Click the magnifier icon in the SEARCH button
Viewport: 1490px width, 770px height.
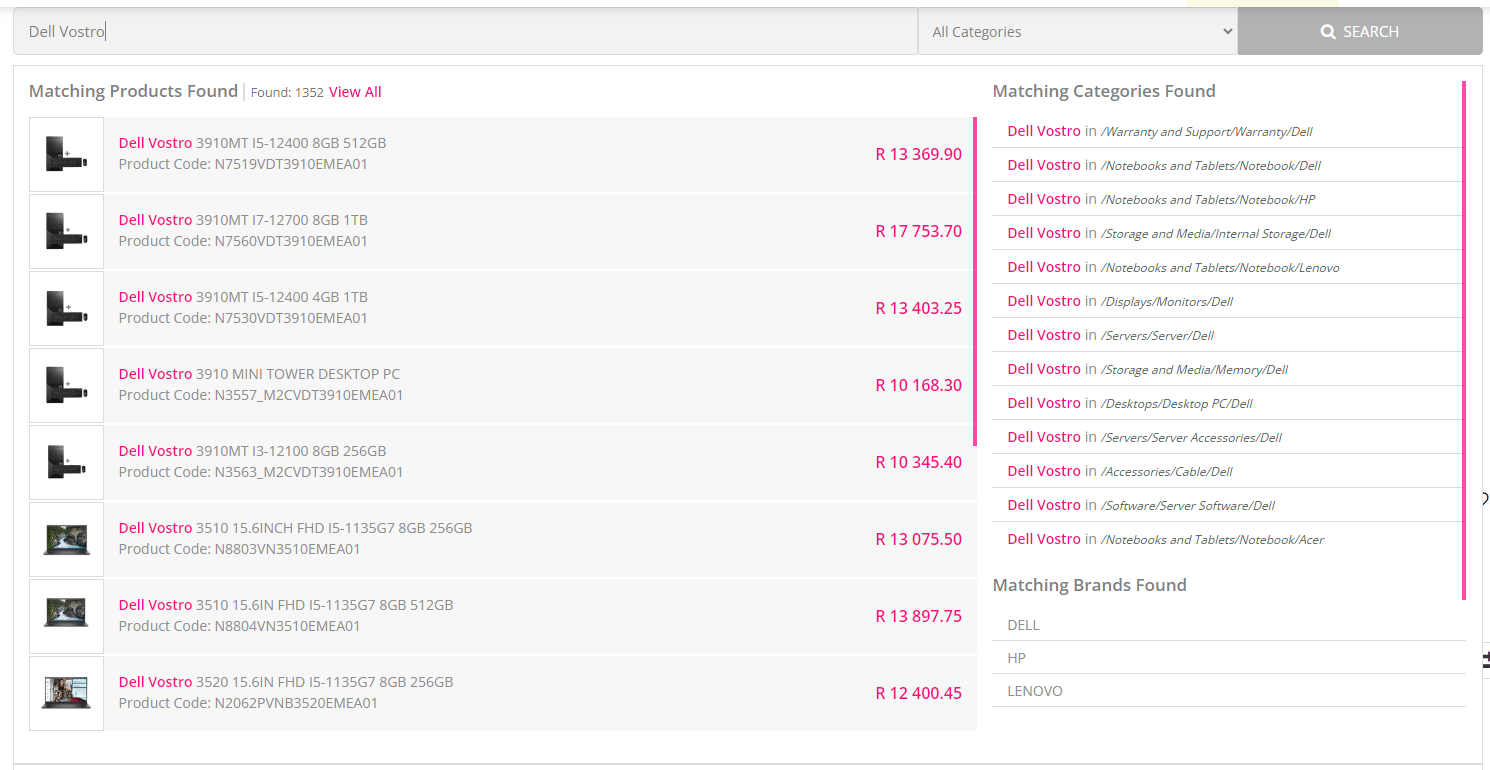tap(1328, 32)
